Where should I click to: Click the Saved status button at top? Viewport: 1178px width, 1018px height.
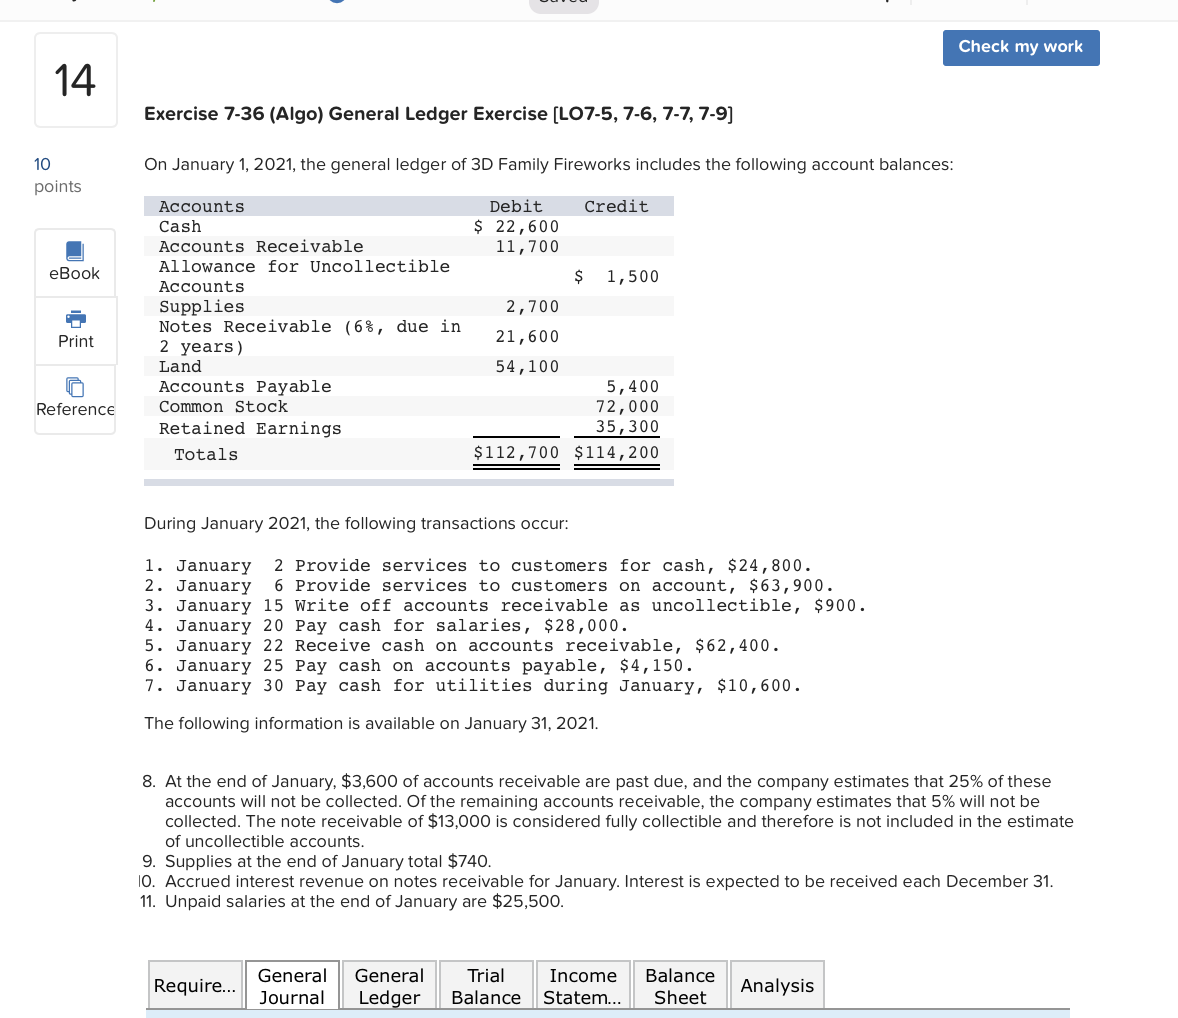(563, 3)
